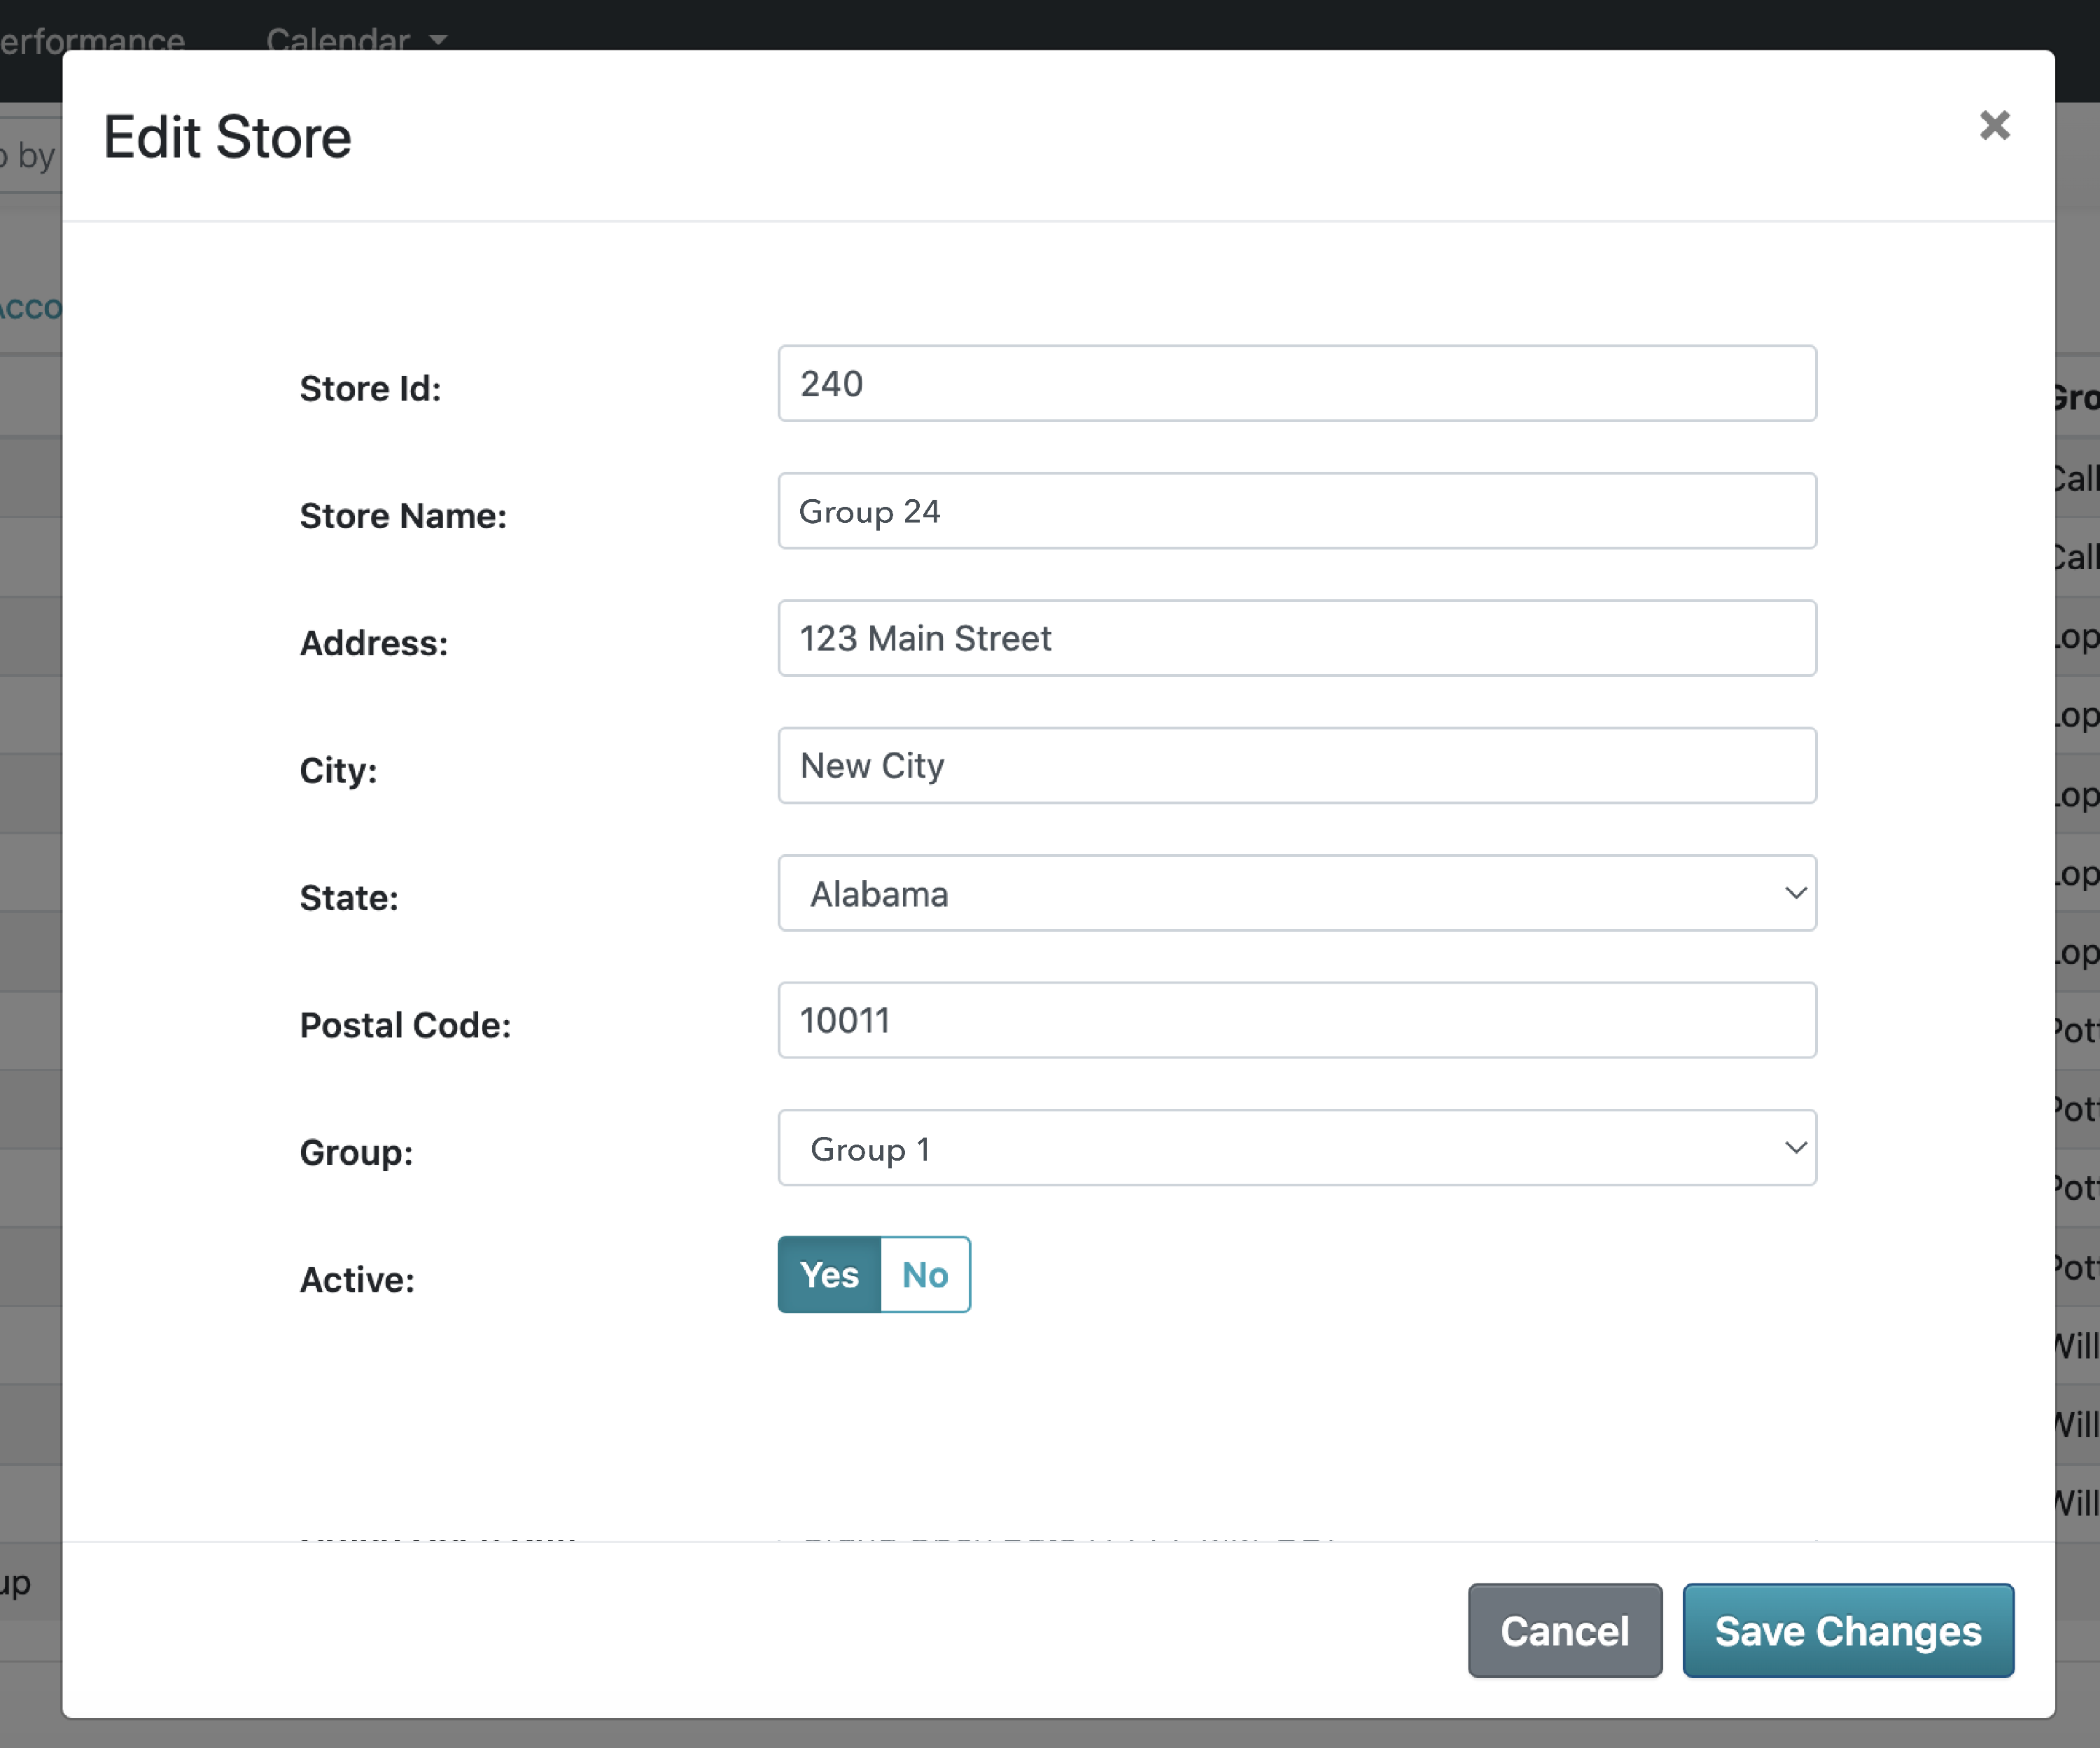Set the Active toggle to No
The image size is (2100, 1748).
click(923, 1274)
